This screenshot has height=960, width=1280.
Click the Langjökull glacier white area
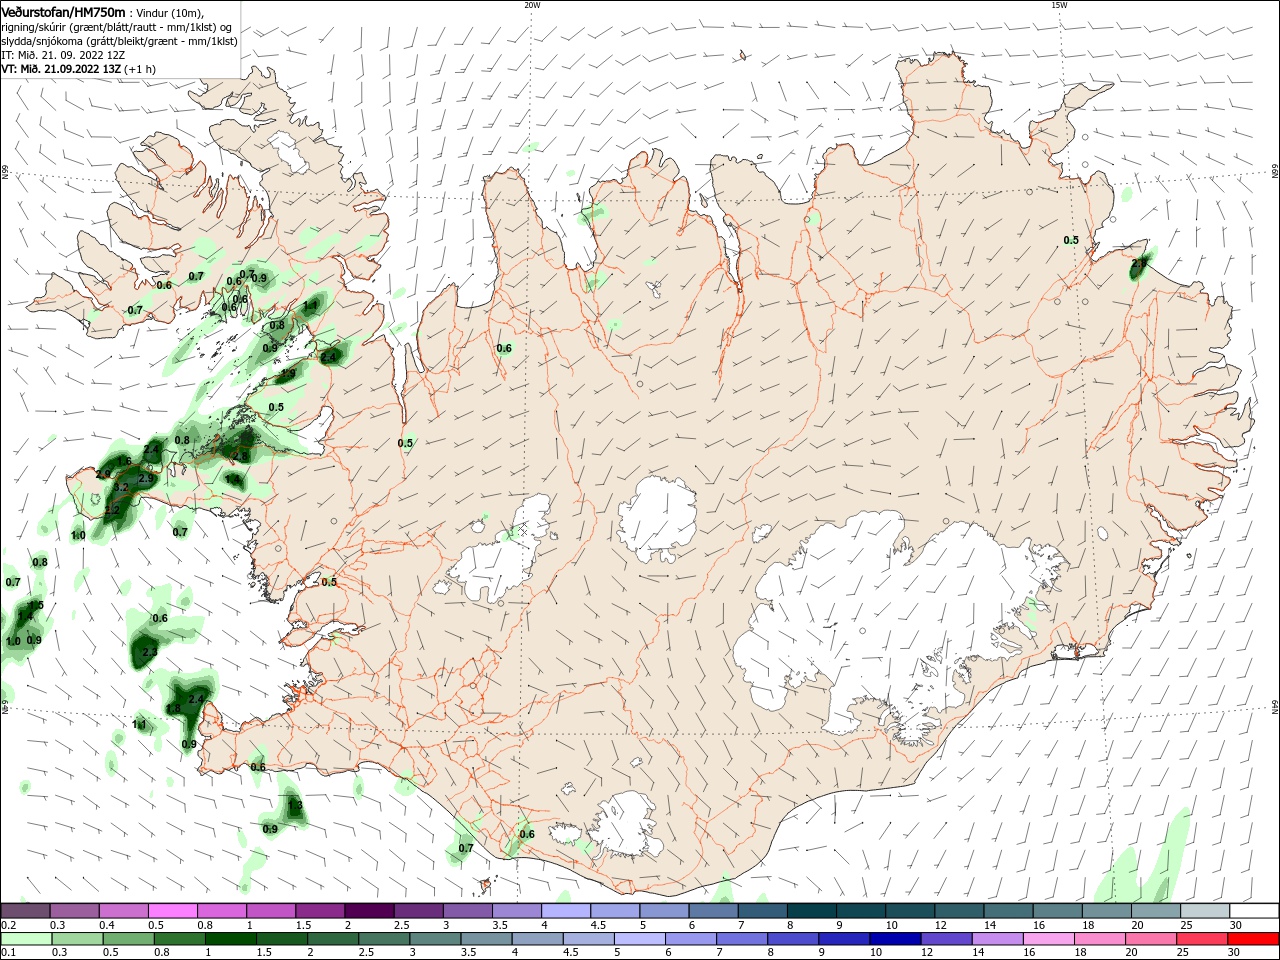point(500,555)
